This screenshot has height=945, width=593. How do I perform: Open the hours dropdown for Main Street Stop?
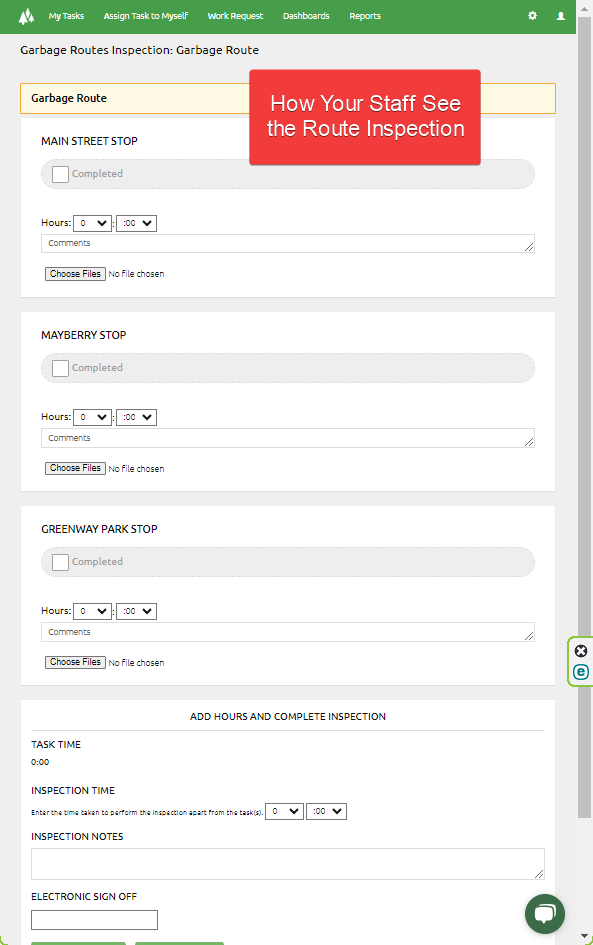(92, 222)
